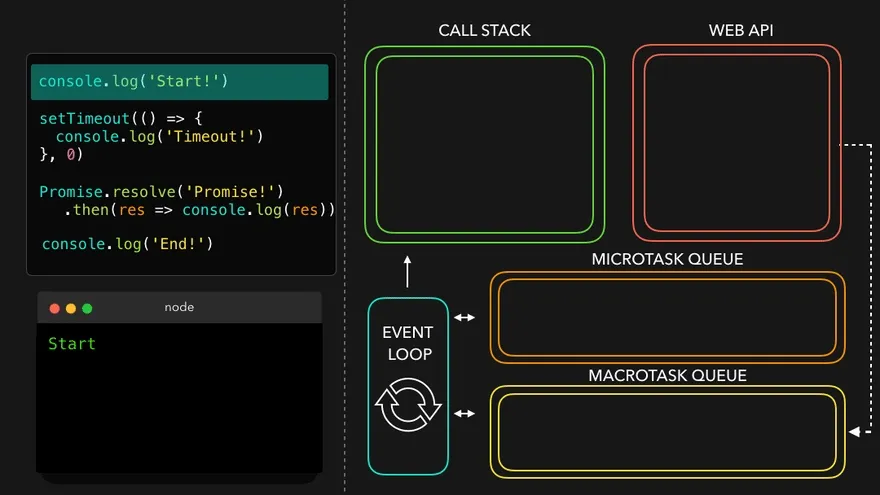The width and height of the screenshot is (880, 495).
Task: Click inside the green Call Stack box
Action: [485, 144]
